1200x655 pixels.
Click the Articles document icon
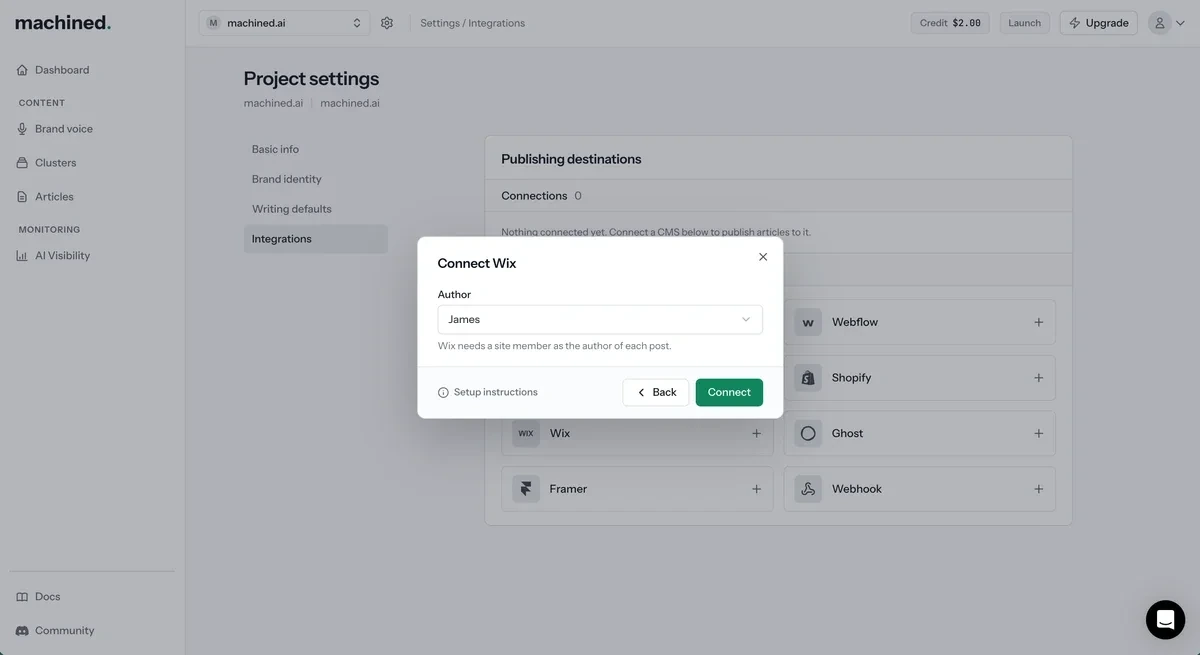click(23, 197)
